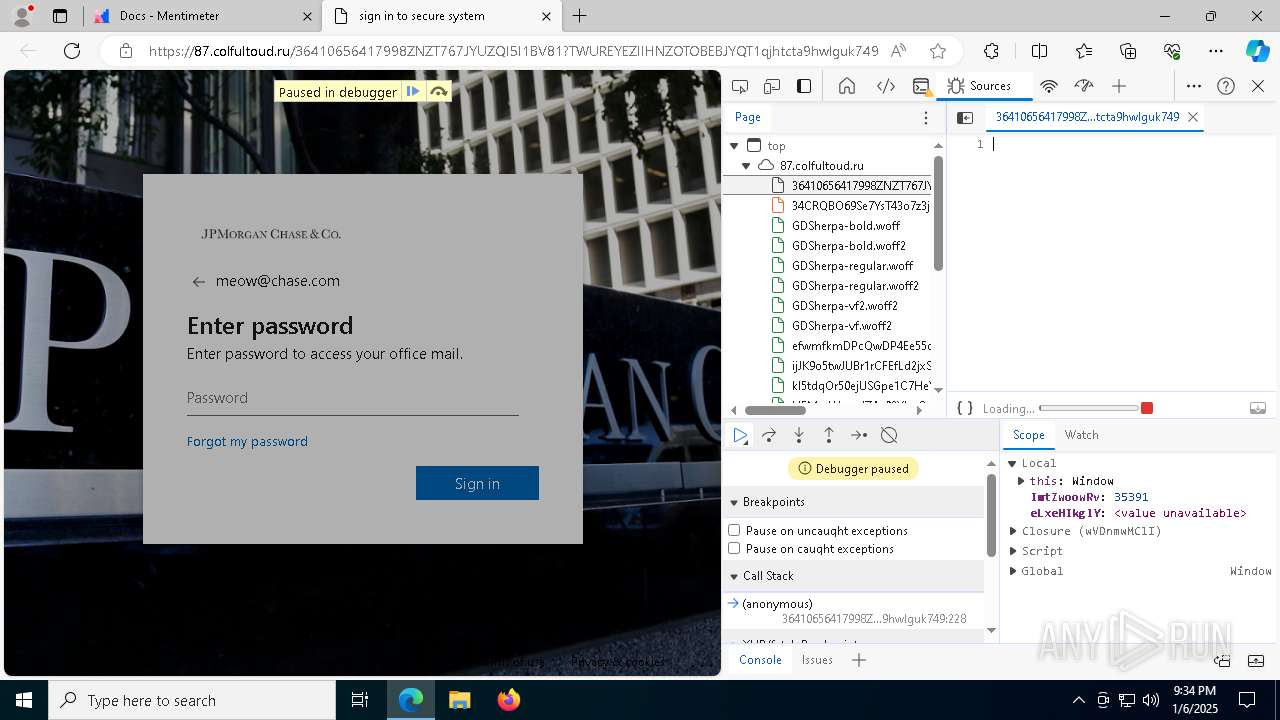The height and width of the screenshot is (720, 1280).
Task: Collapse the 87.colfultoud.ru domain node
Action: pyautogui.click(x=746, y=166)
